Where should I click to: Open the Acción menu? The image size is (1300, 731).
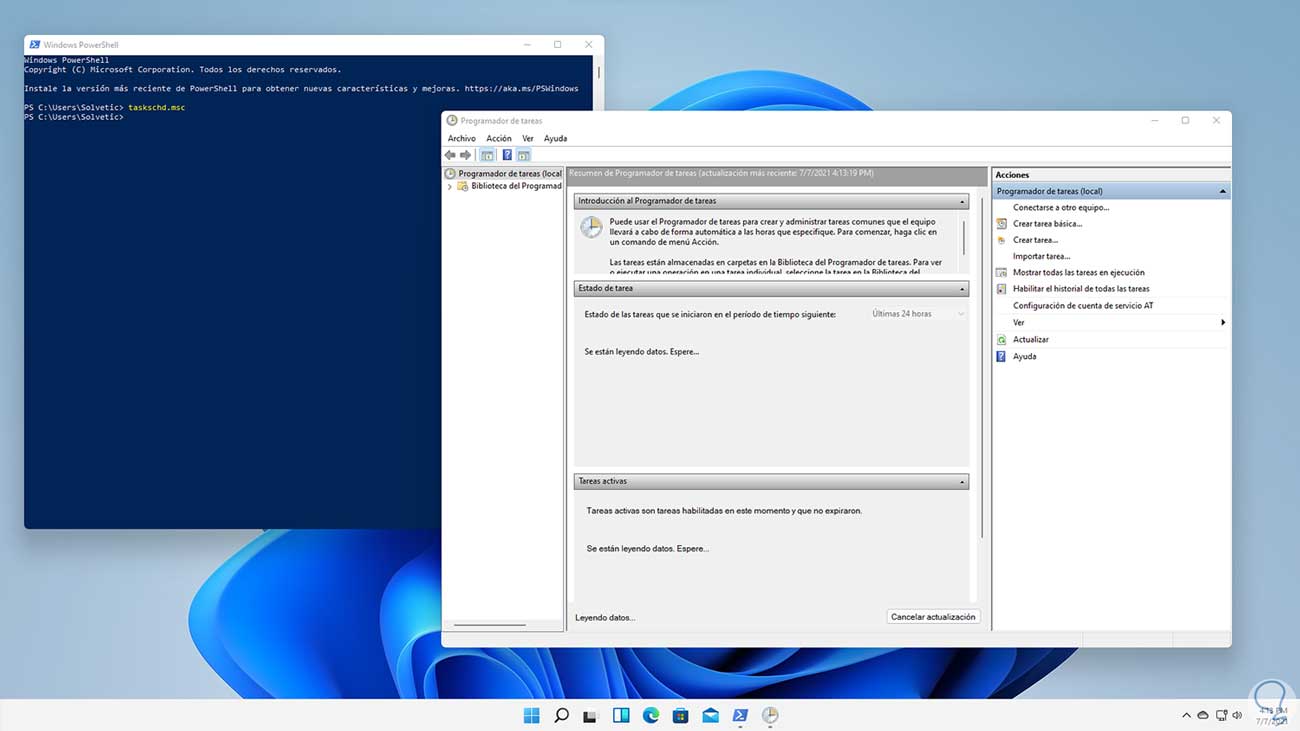tap(498, 138)
